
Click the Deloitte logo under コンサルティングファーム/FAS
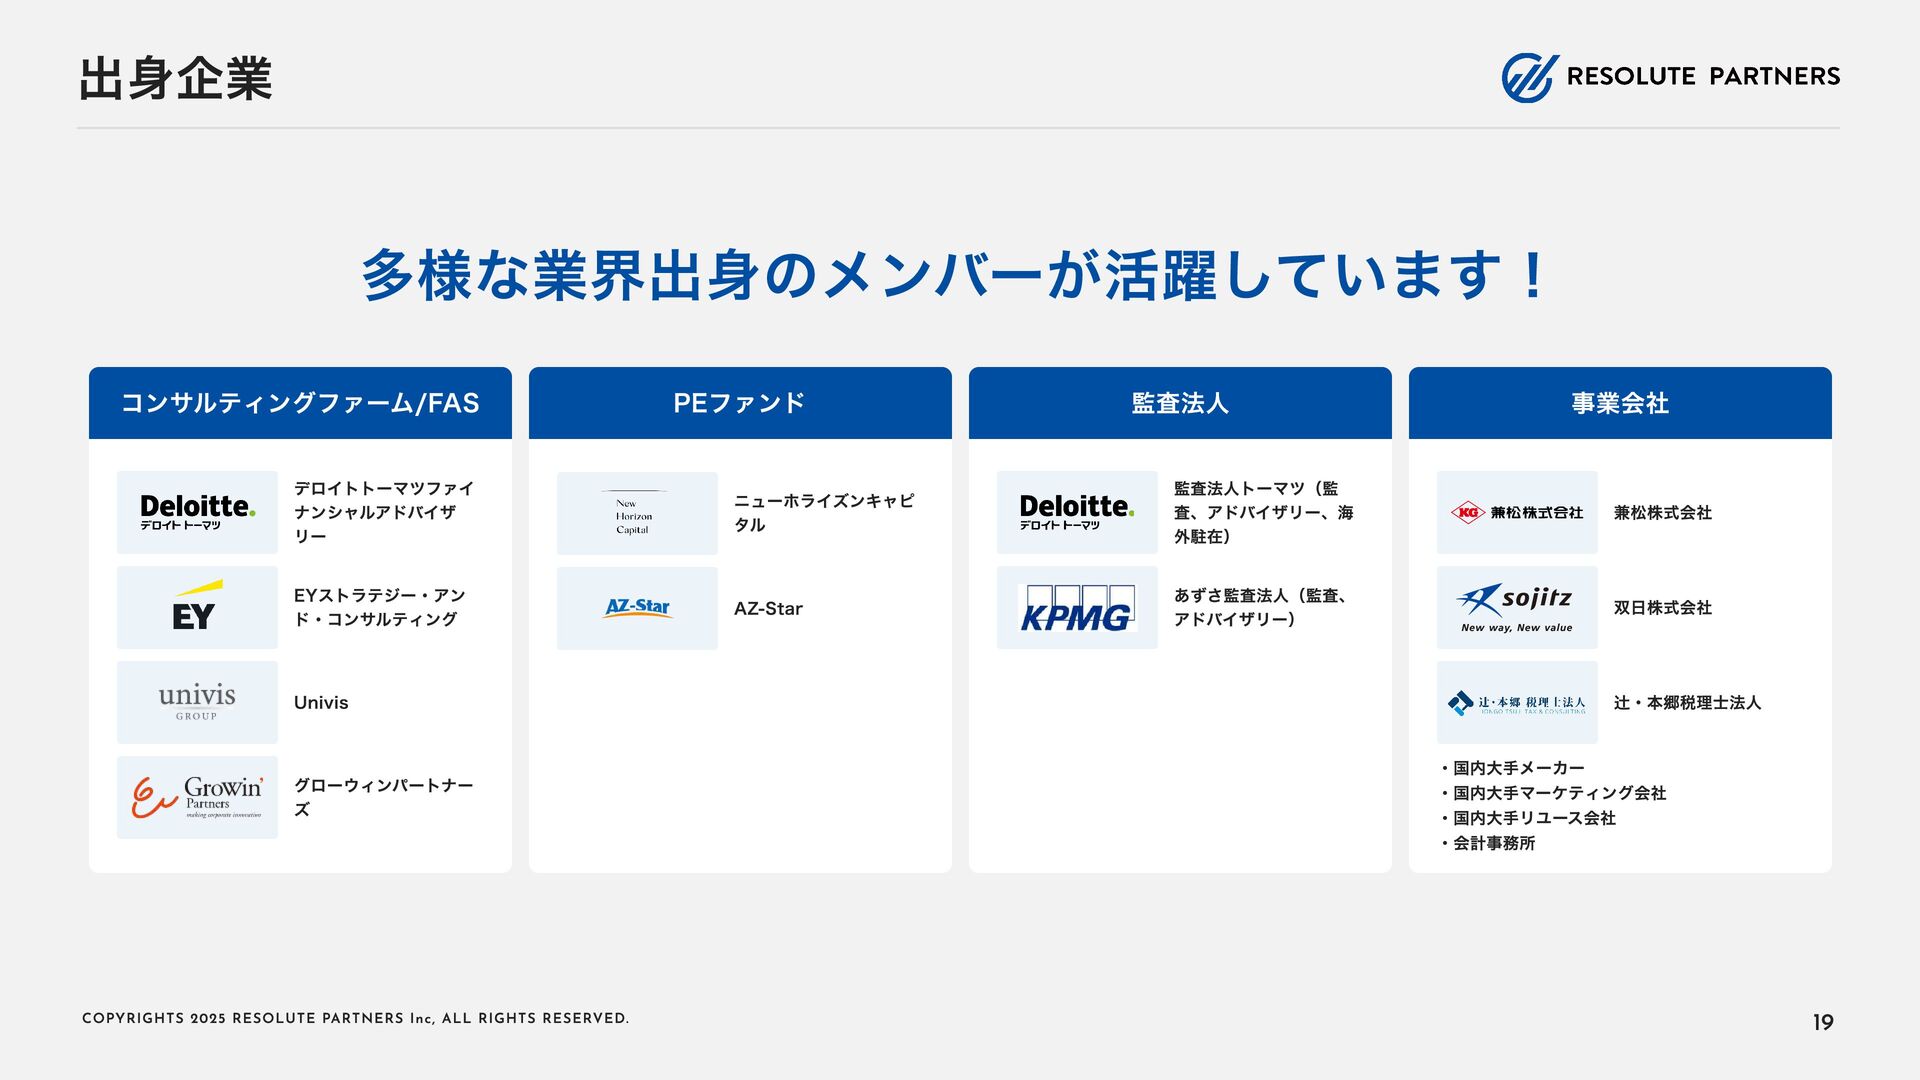[x=197, y=512]
